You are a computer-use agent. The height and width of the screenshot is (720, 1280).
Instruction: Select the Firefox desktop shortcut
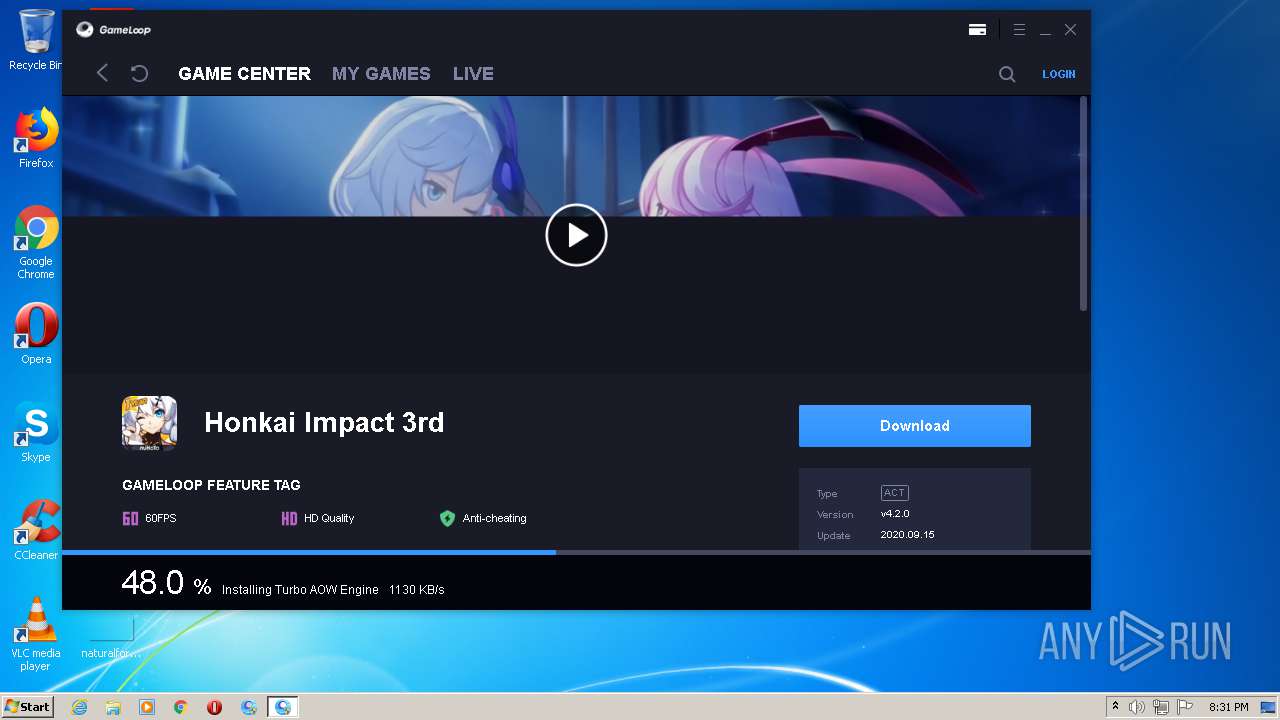[x=36, y=138]
